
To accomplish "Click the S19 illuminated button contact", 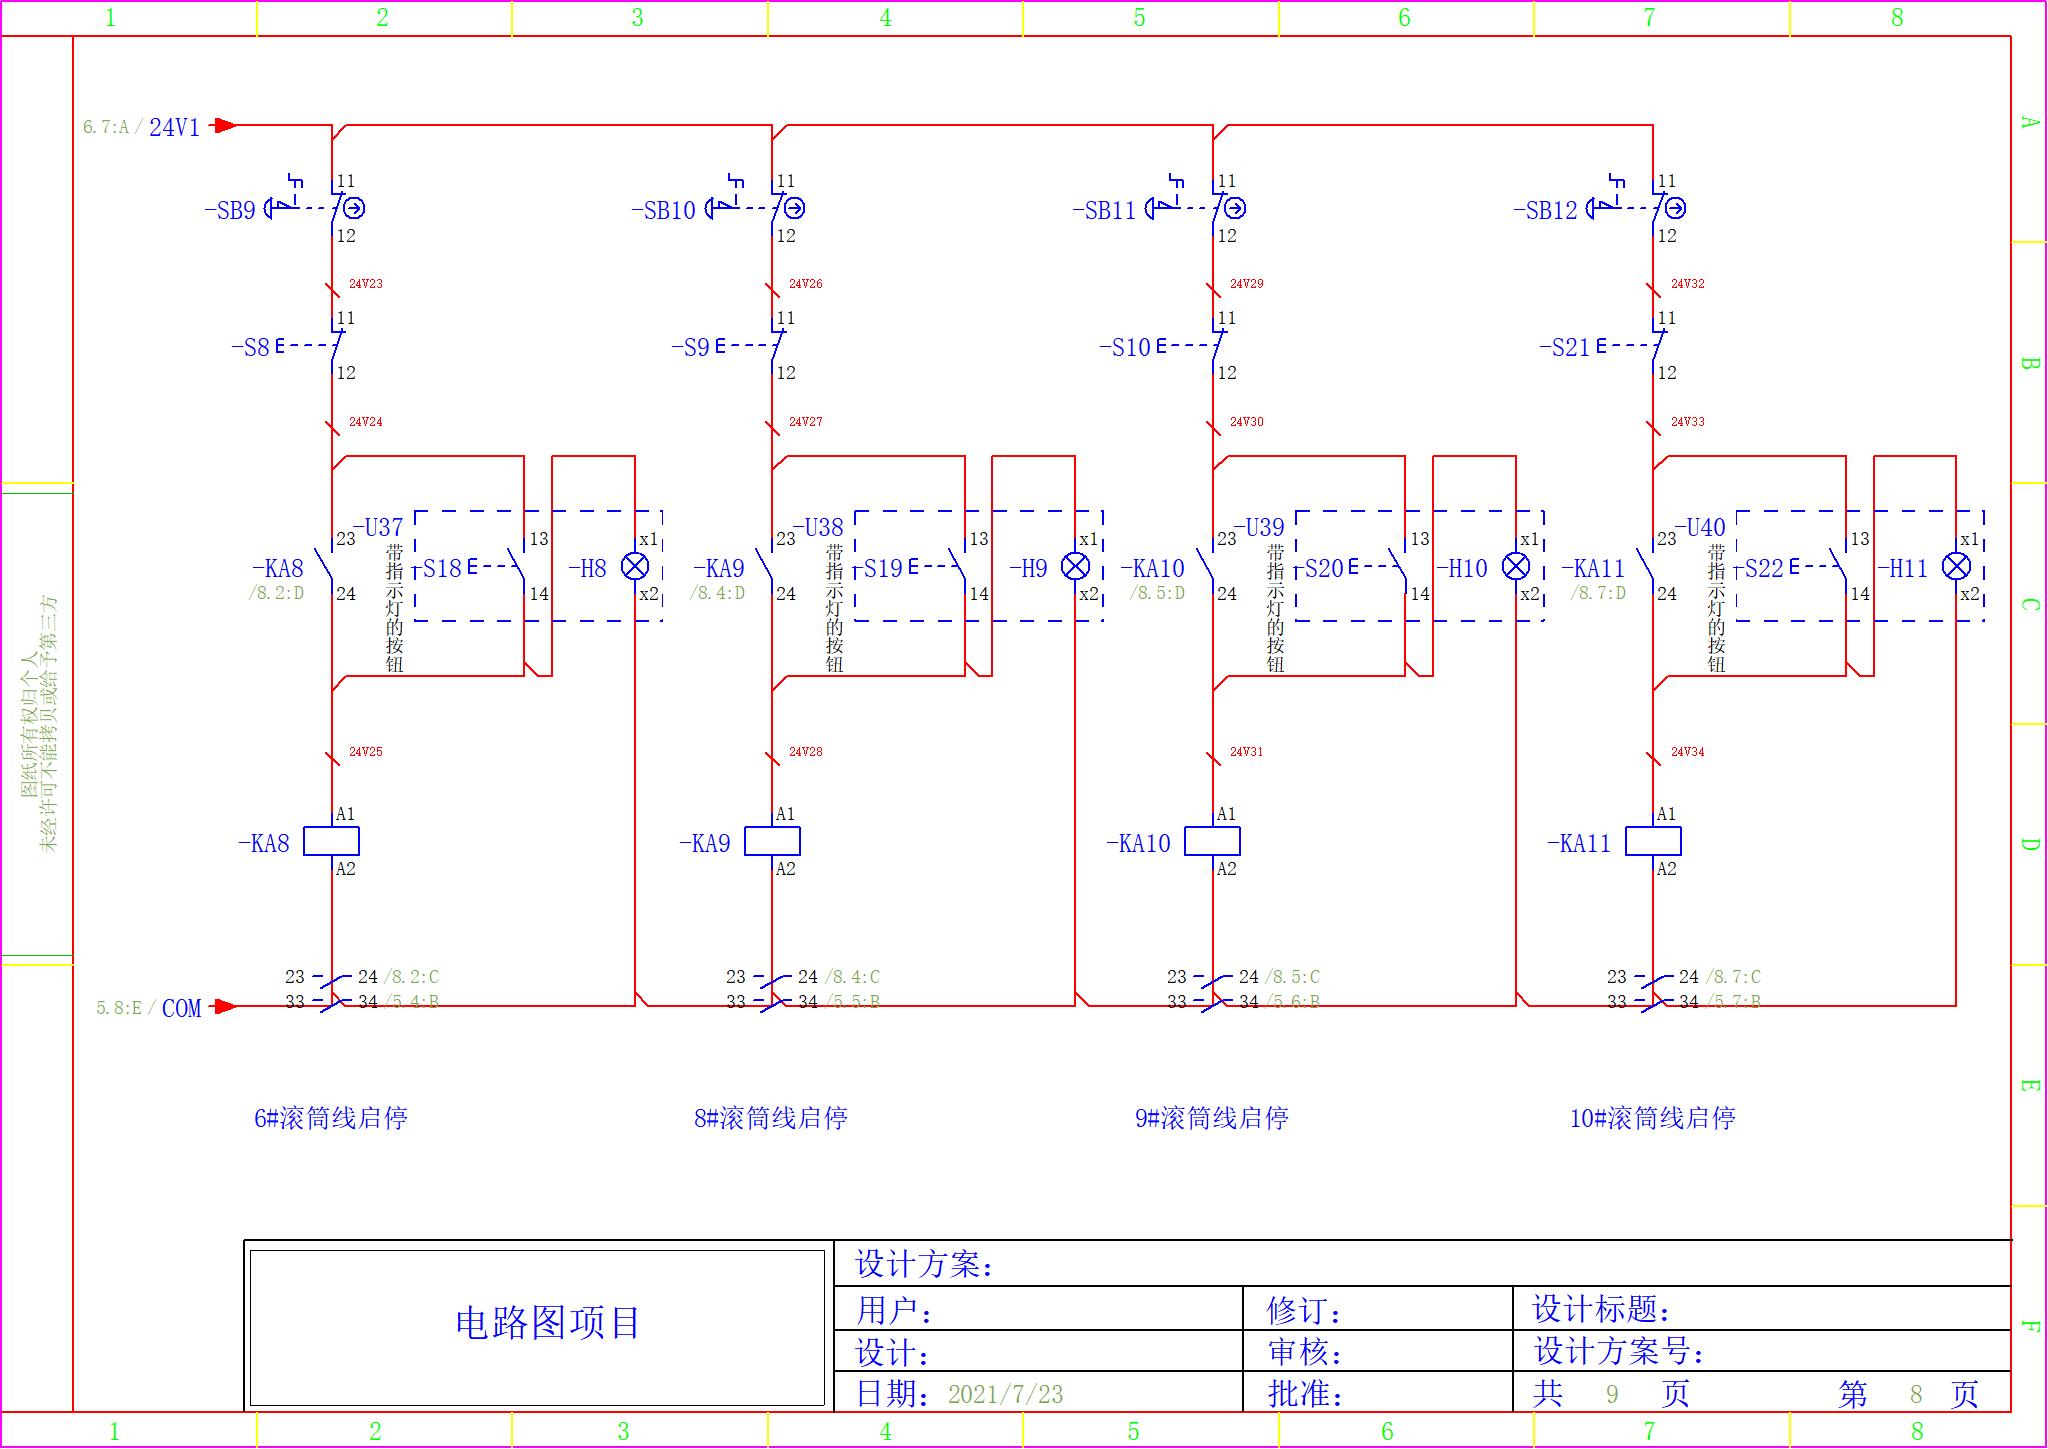I will pyautogui.click(x=958, y=567).
